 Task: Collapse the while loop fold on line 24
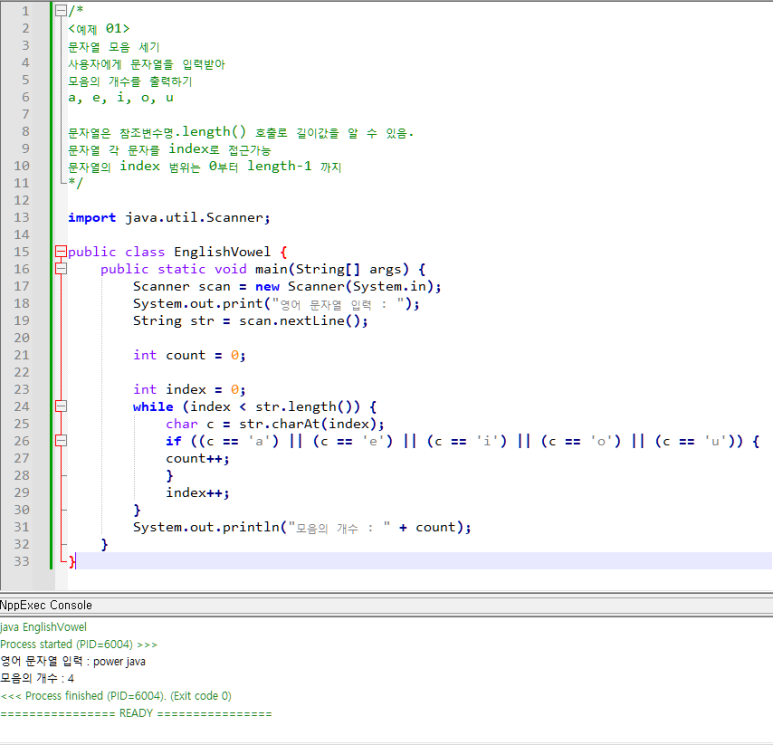point(61,406)
